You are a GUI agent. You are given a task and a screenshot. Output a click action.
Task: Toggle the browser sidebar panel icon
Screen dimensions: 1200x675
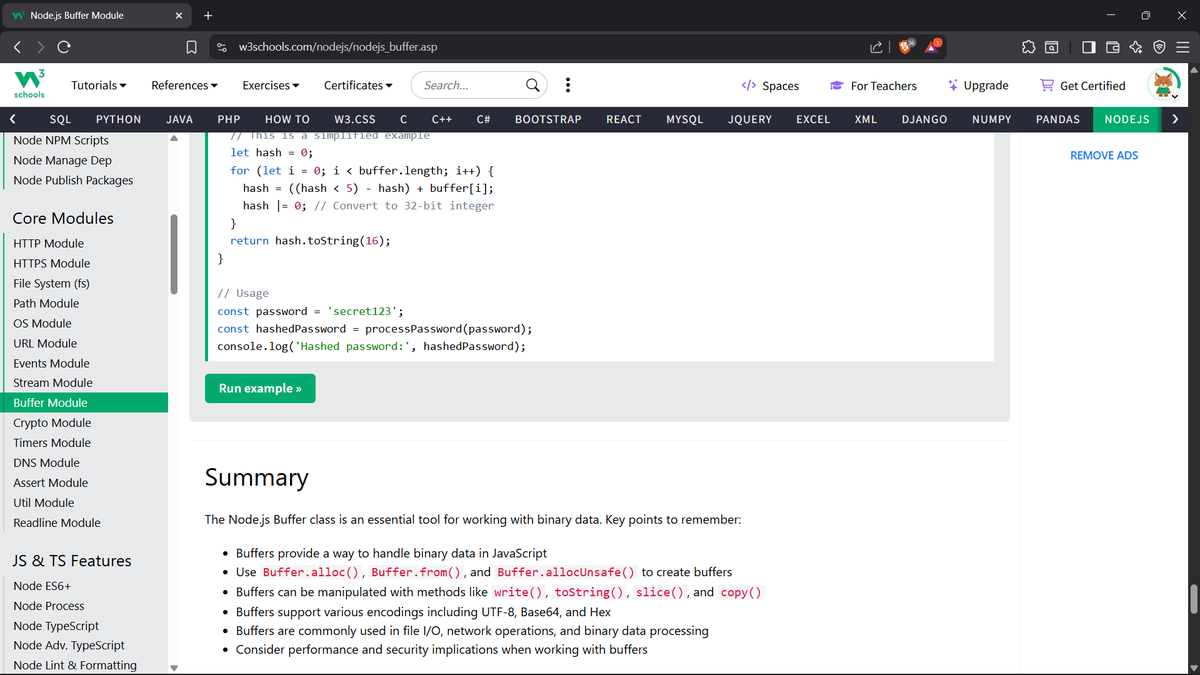click(1088, 47)
